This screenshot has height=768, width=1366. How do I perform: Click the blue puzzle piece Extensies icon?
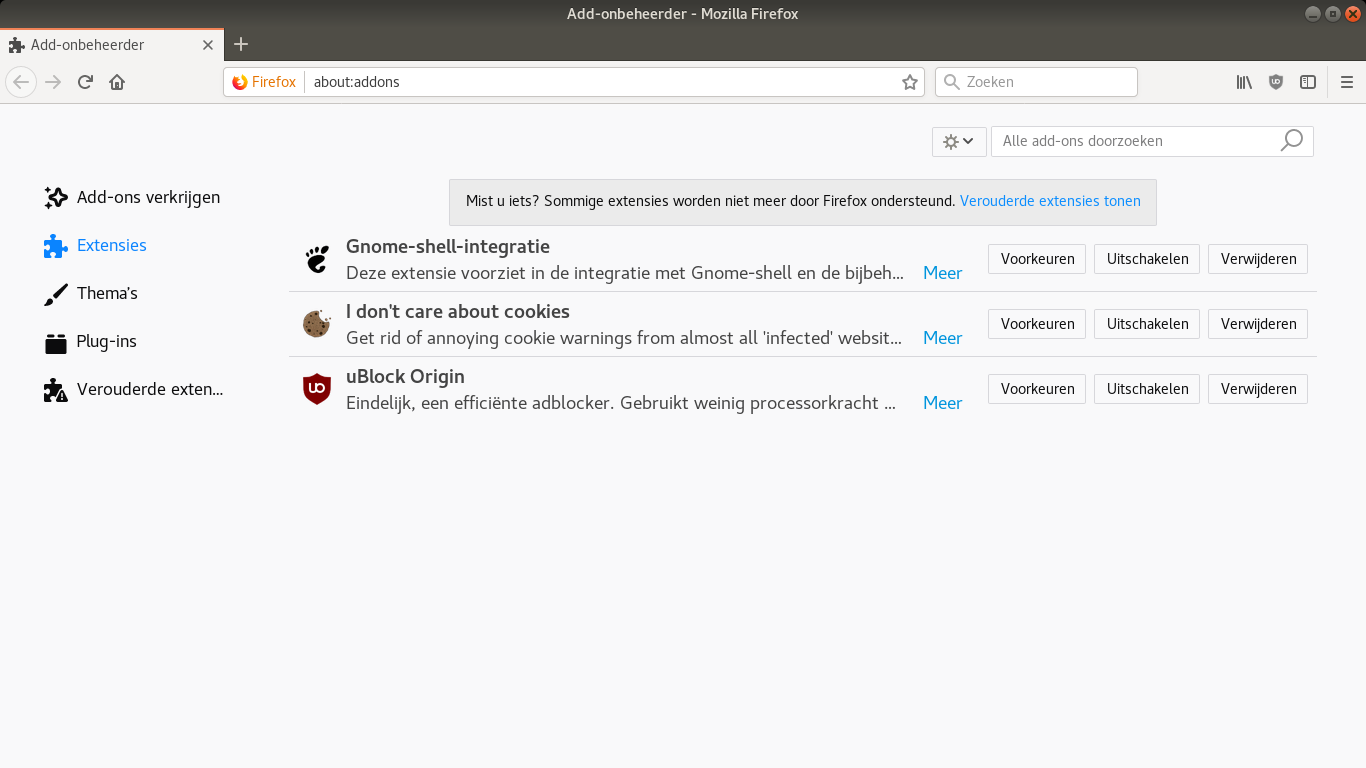point(56,246)
